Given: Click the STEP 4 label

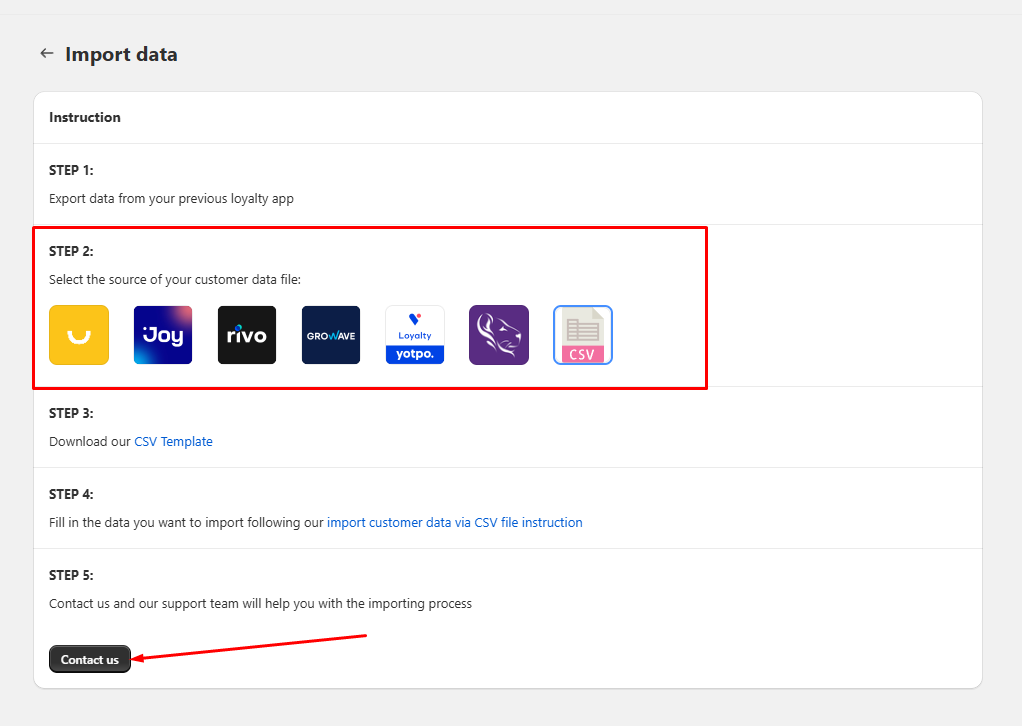Looking at the screenshot, I should coord(71,494).
